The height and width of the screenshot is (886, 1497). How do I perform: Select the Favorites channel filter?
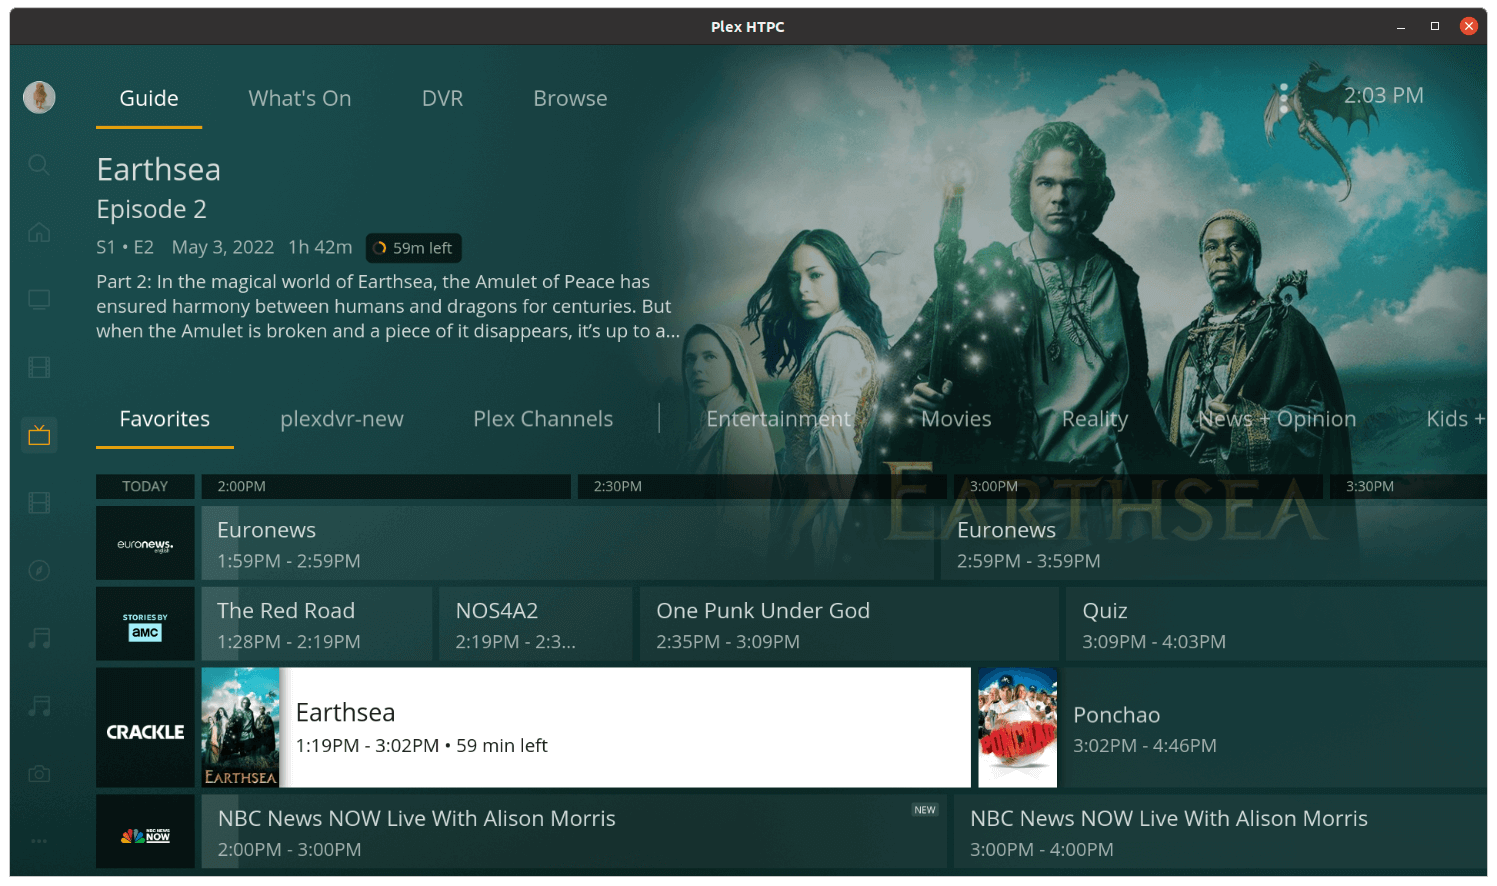[x=165, y=419]
